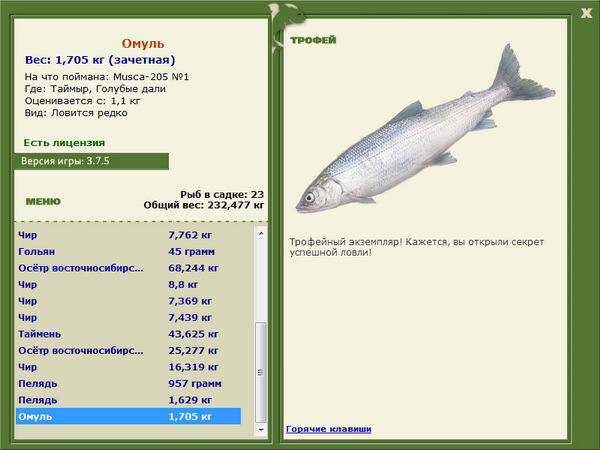The height and width of the screenshot is (450, 600).
Task: Select the Таймень 43,625 кг entry
Action: click(129, 334)
